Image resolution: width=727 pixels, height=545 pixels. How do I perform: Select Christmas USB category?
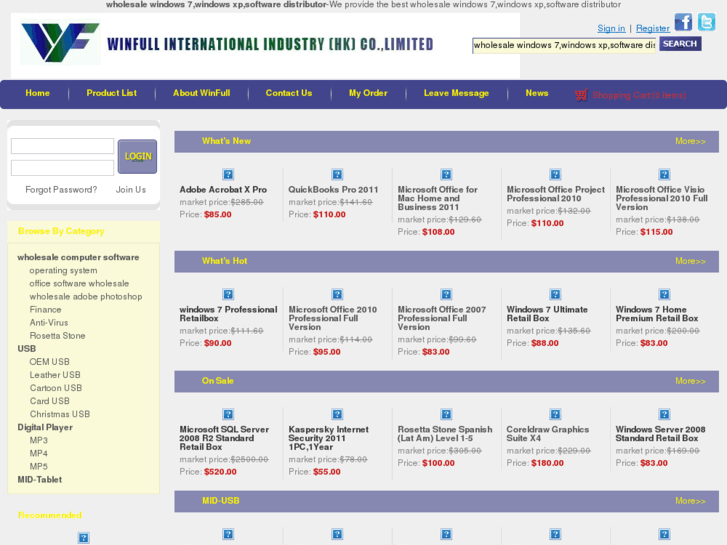(x=60, y=414)
